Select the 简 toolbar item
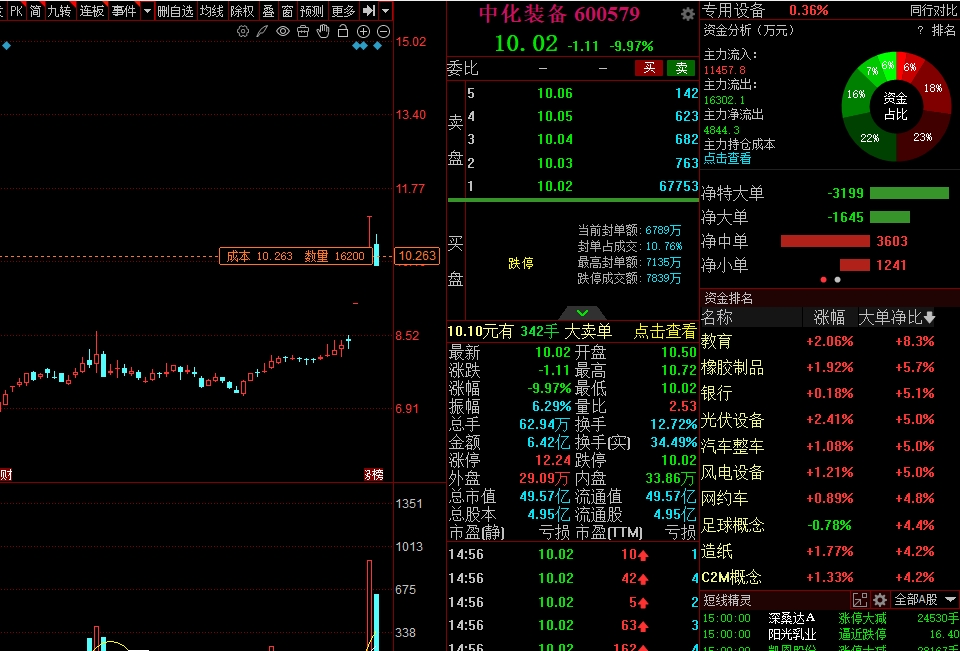 pyautogui.click(x=36, y=10)
